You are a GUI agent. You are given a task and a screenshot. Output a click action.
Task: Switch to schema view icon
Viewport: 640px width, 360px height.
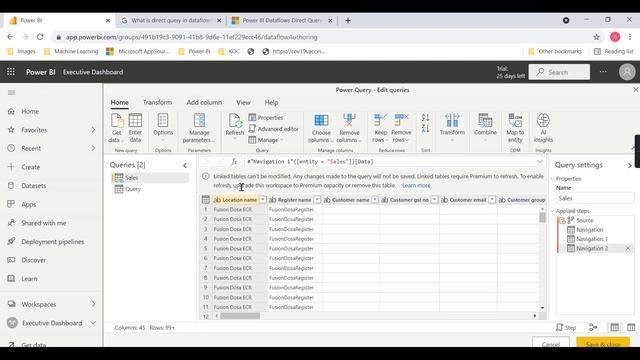(x=631, y=327)
